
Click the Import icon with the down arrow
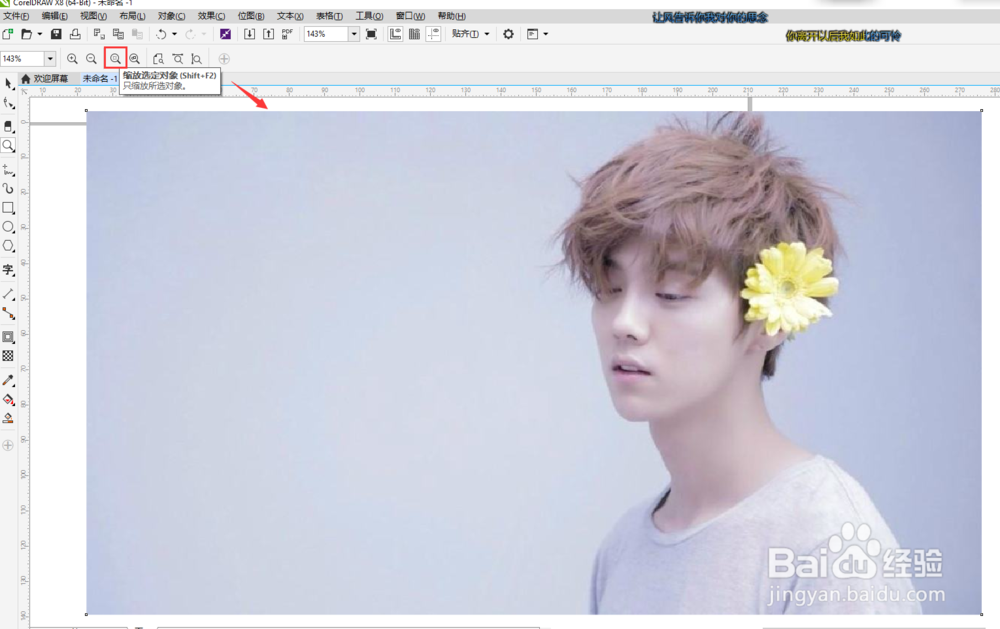(249, 34)
